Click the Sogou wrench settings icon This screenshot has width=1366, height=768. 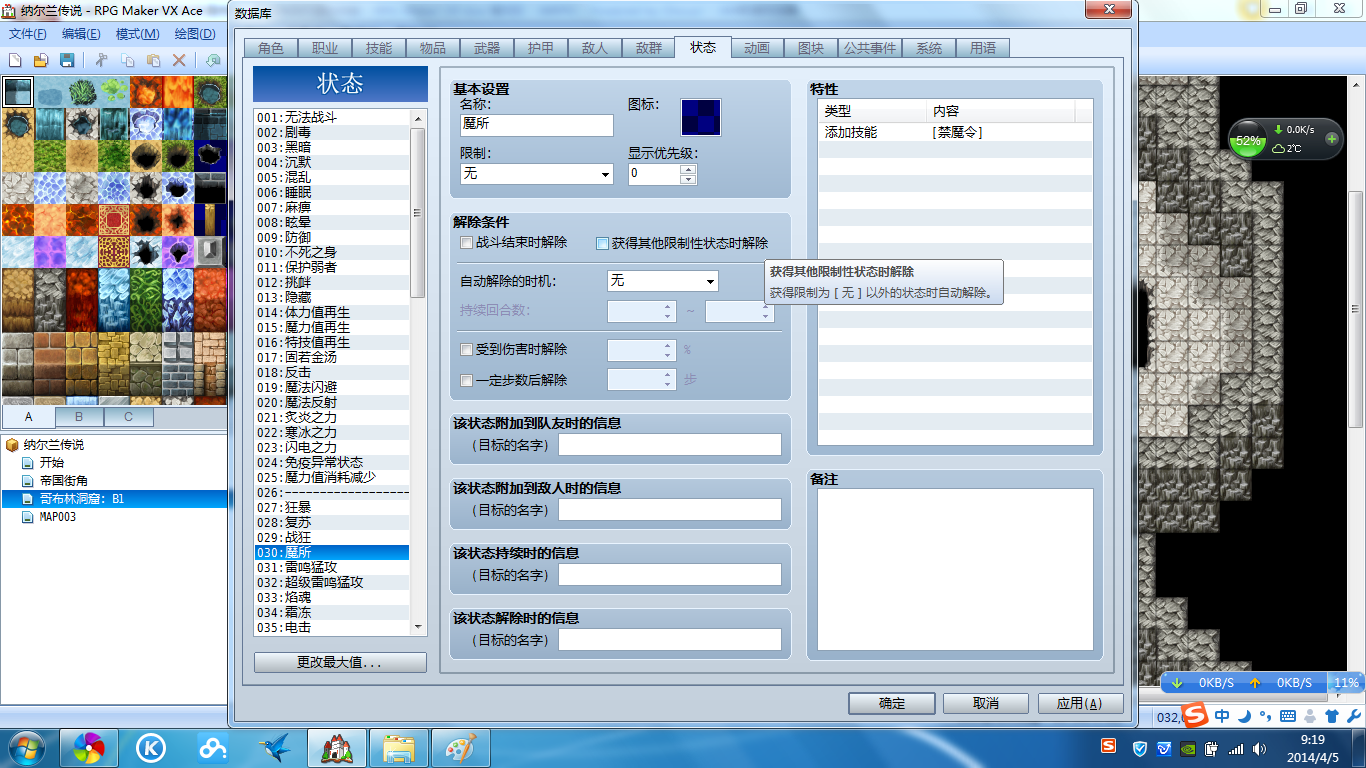click(1353, 716)
